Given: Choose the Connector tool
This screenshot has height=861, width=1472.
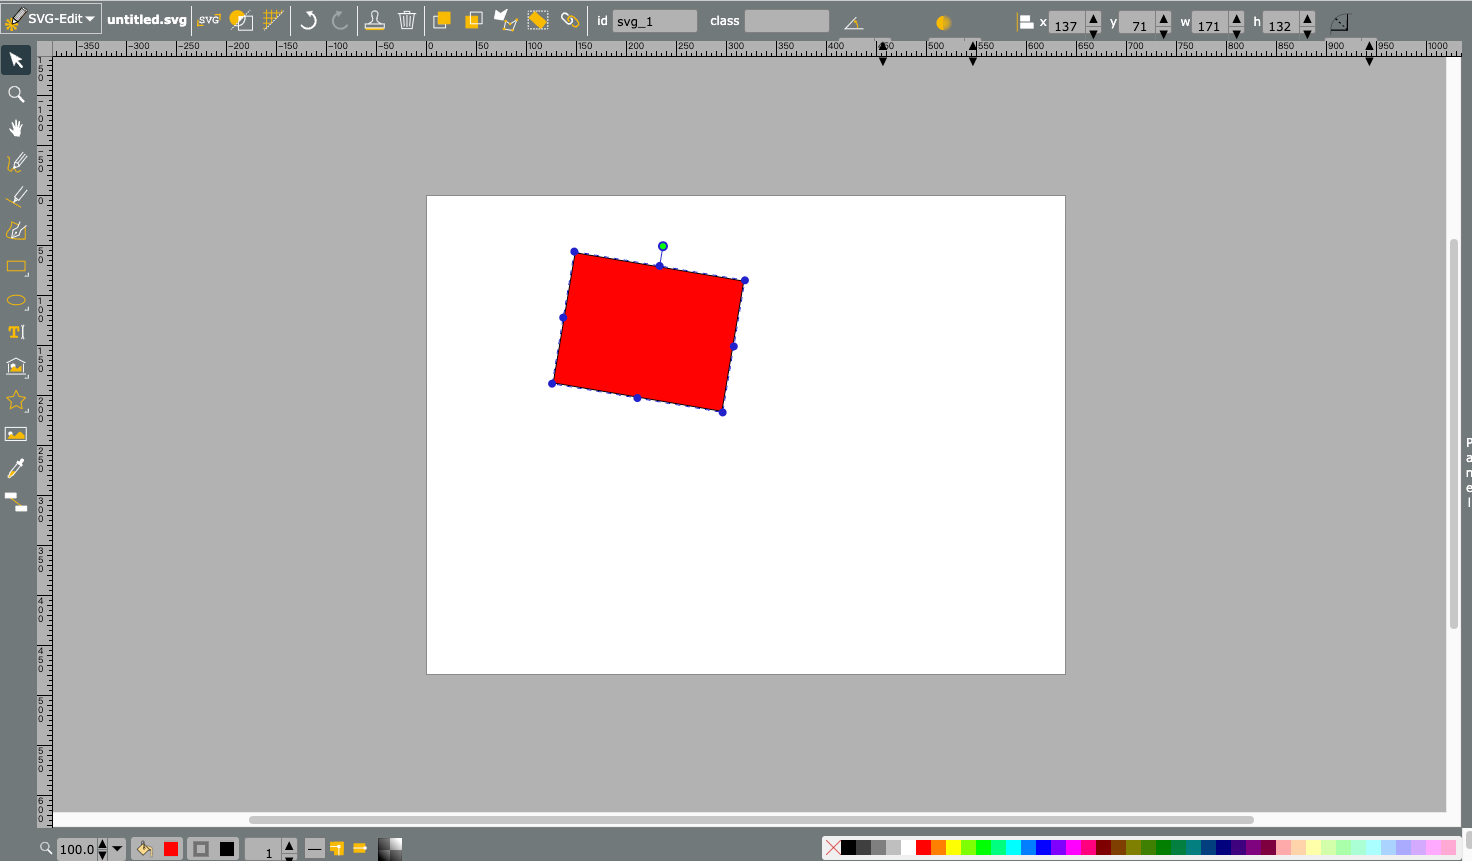Looking at the screenshot, I should click(x=16, y=503).
